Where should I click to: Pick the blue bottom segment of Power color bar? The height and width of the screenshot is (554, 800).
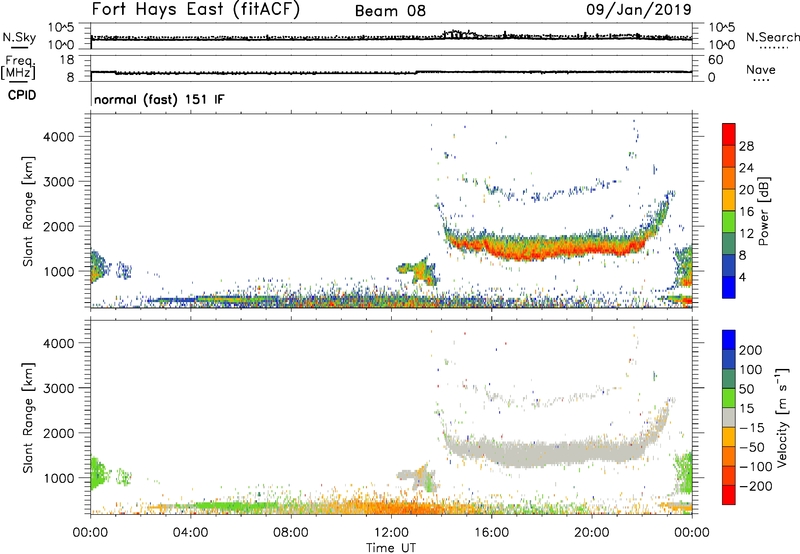(729, 288)
